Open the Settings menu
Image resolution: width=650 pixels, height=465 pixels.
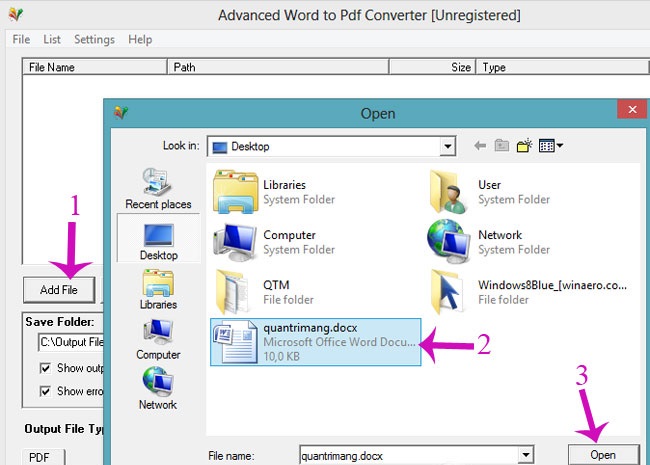coord(94,39)
